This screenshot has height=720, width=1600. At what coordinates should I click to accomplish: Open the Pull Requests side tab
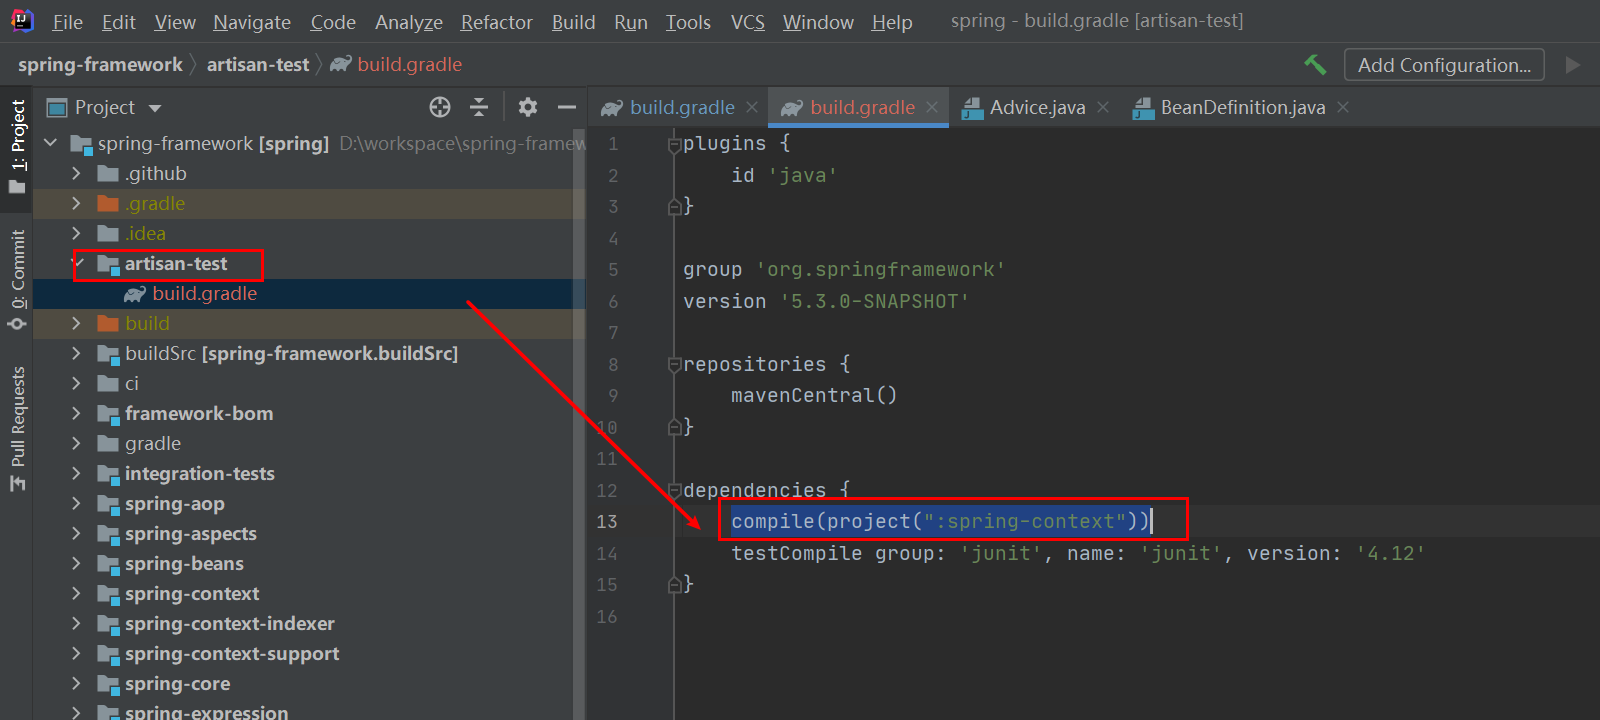pos(17,429)
